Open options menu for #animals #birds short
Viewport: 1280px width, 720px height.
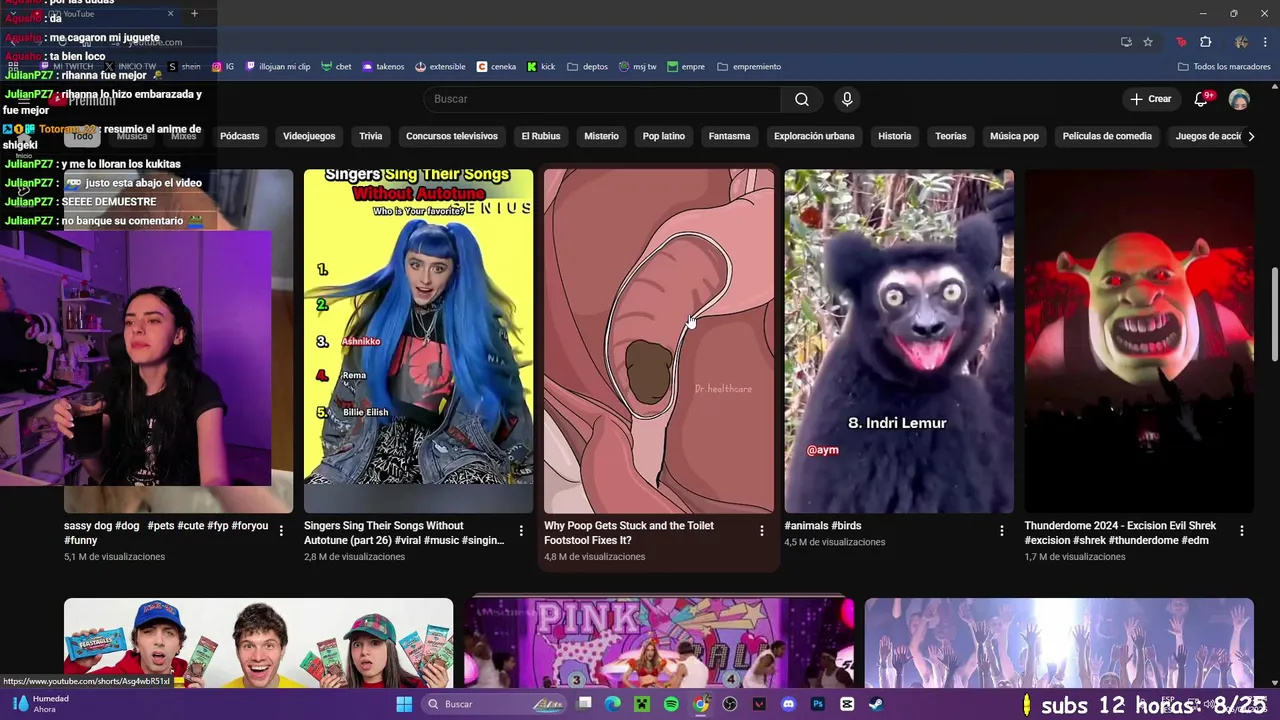coord(1002,531)
